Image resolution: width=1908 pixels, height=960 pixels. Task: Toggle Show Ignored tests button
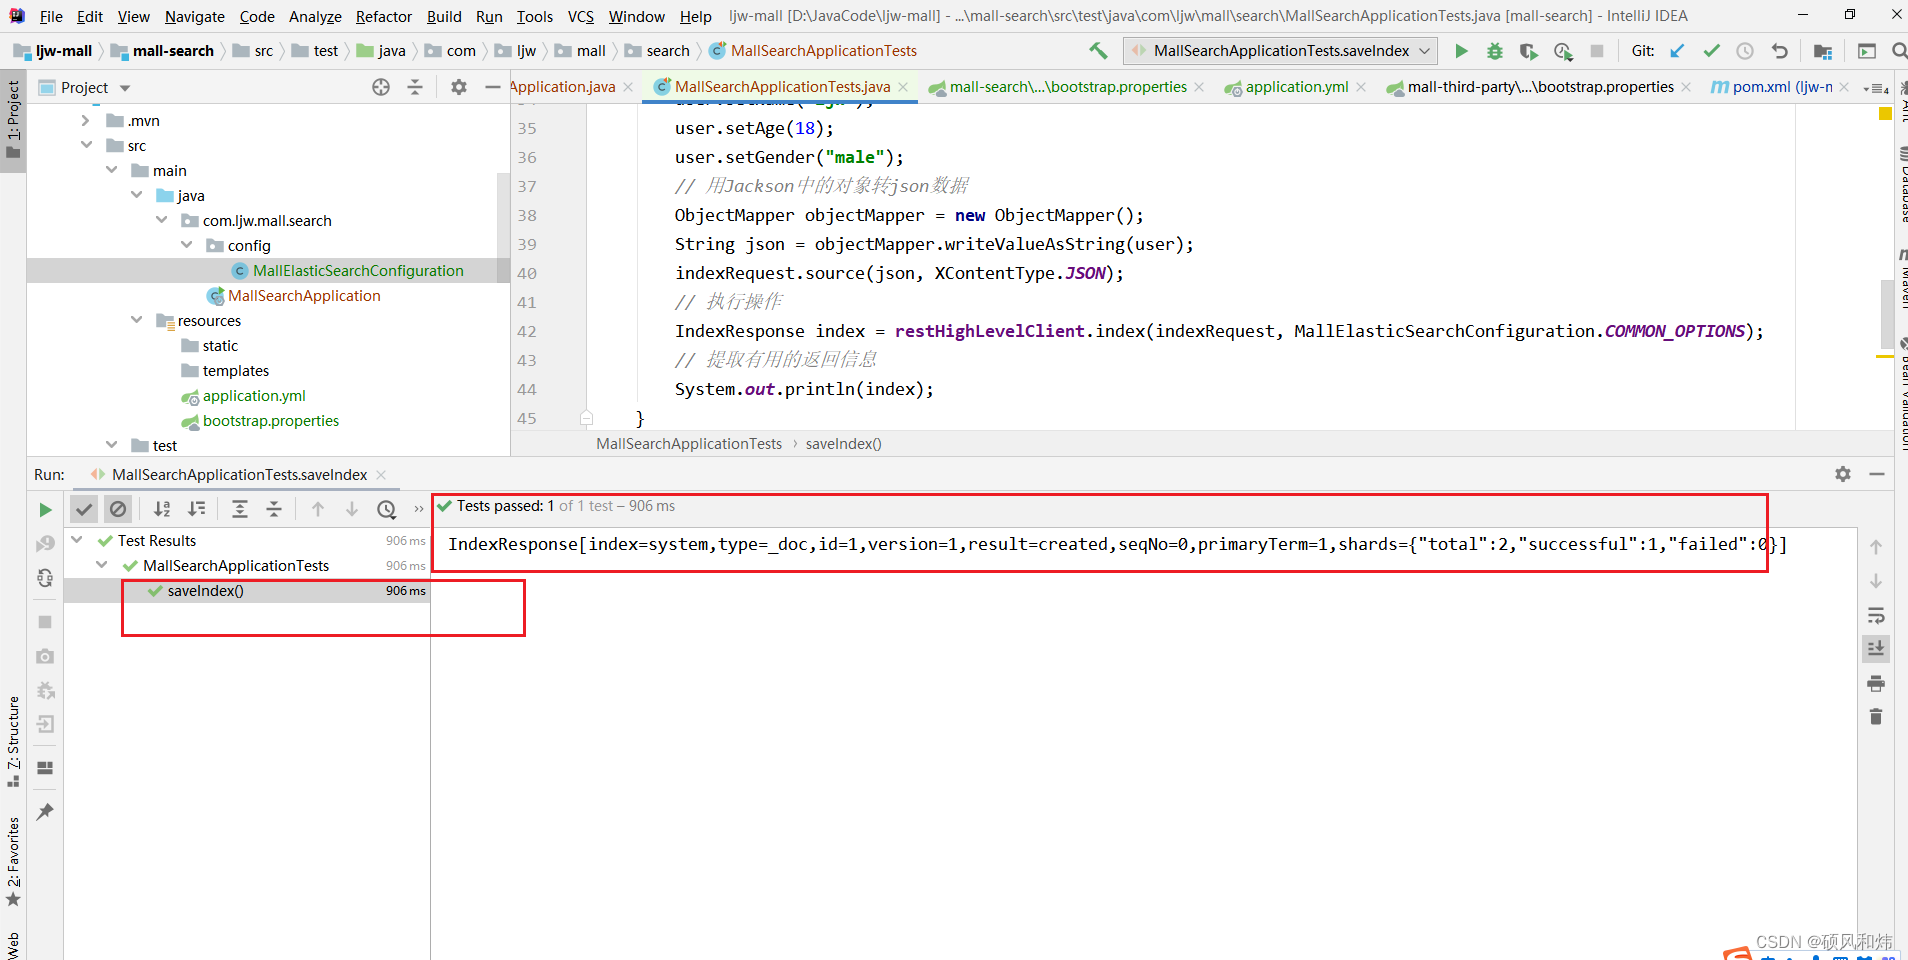pyautogui.click(x=118, y=509)
